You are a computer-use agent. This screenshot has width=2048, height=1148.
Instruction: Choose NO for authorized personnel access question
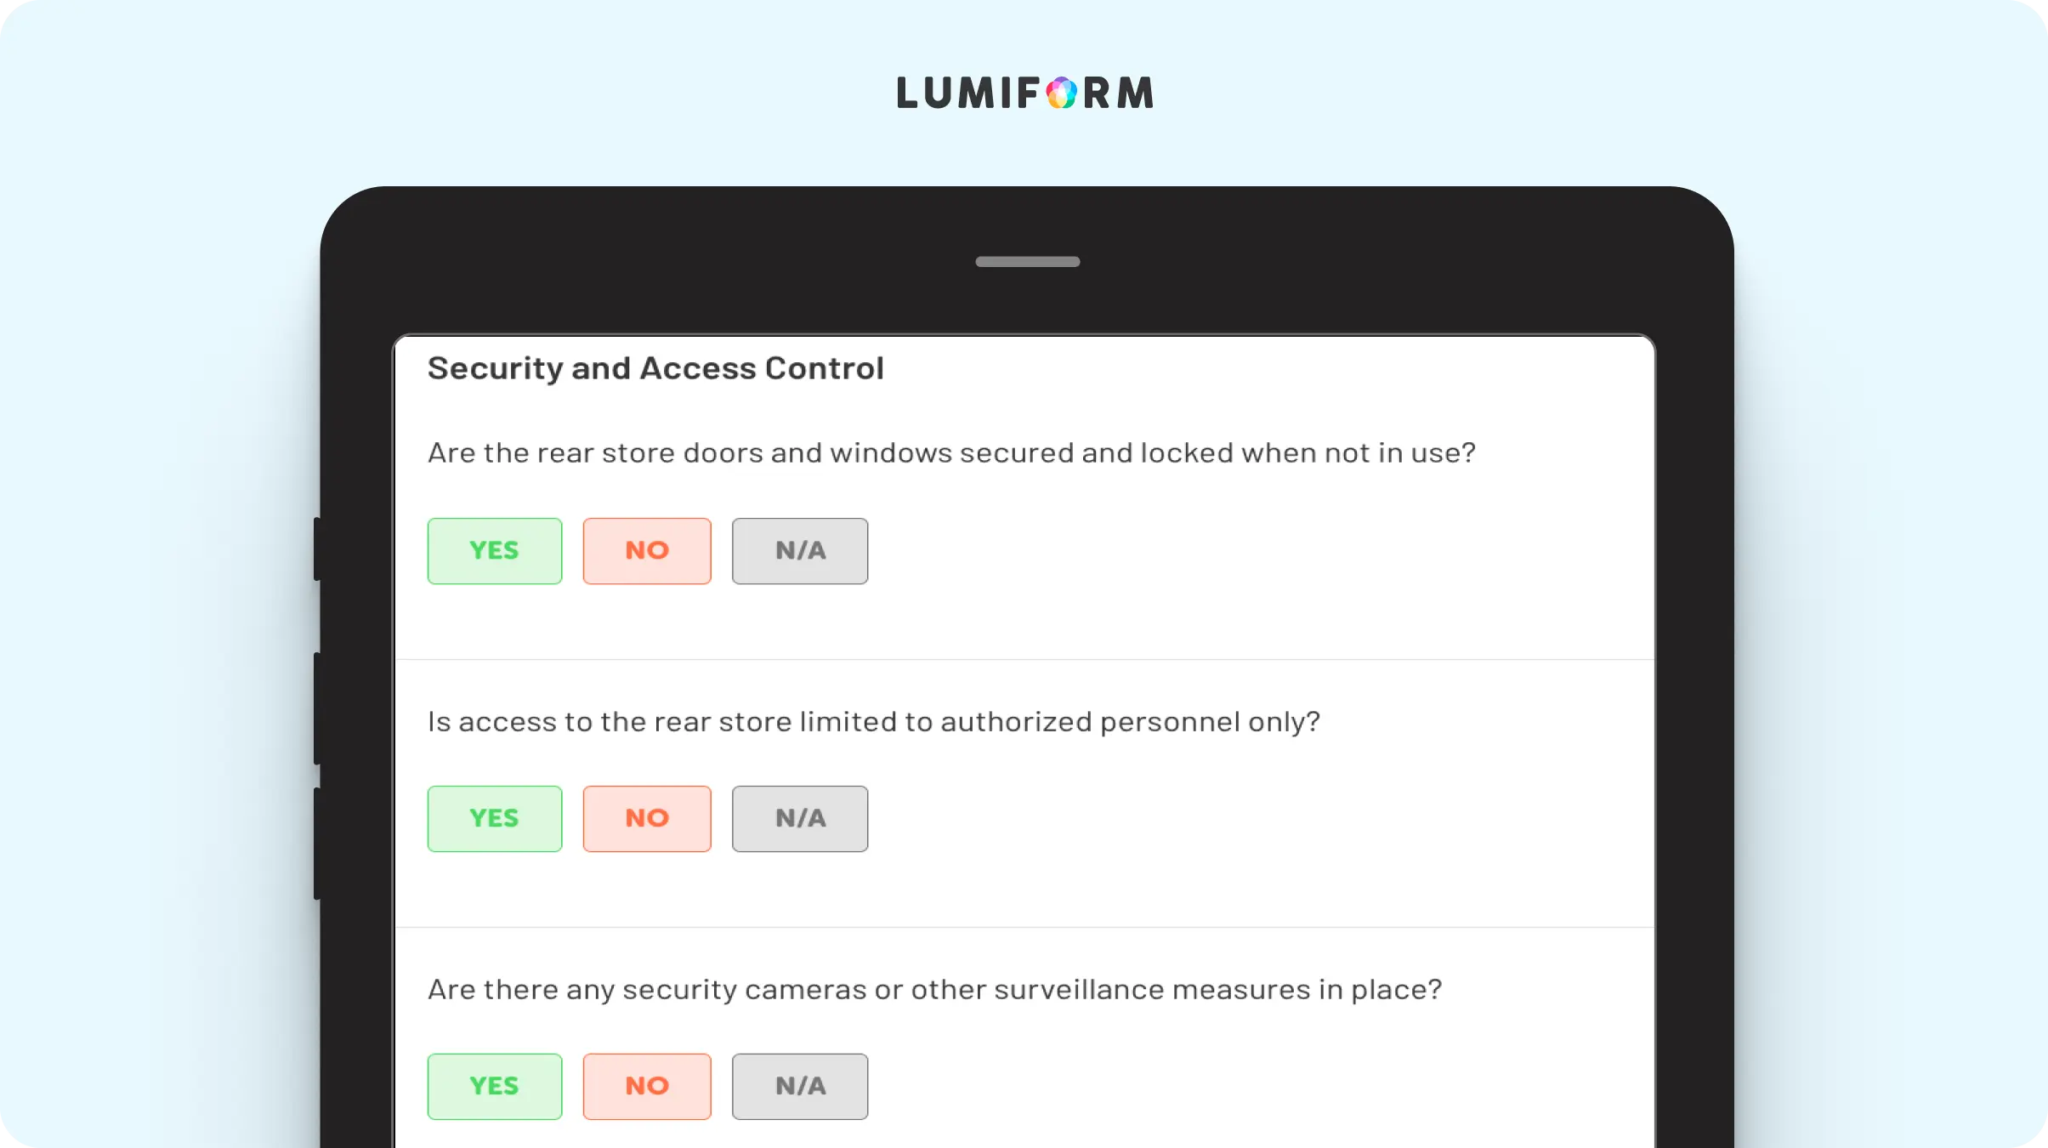coord(647,819)
